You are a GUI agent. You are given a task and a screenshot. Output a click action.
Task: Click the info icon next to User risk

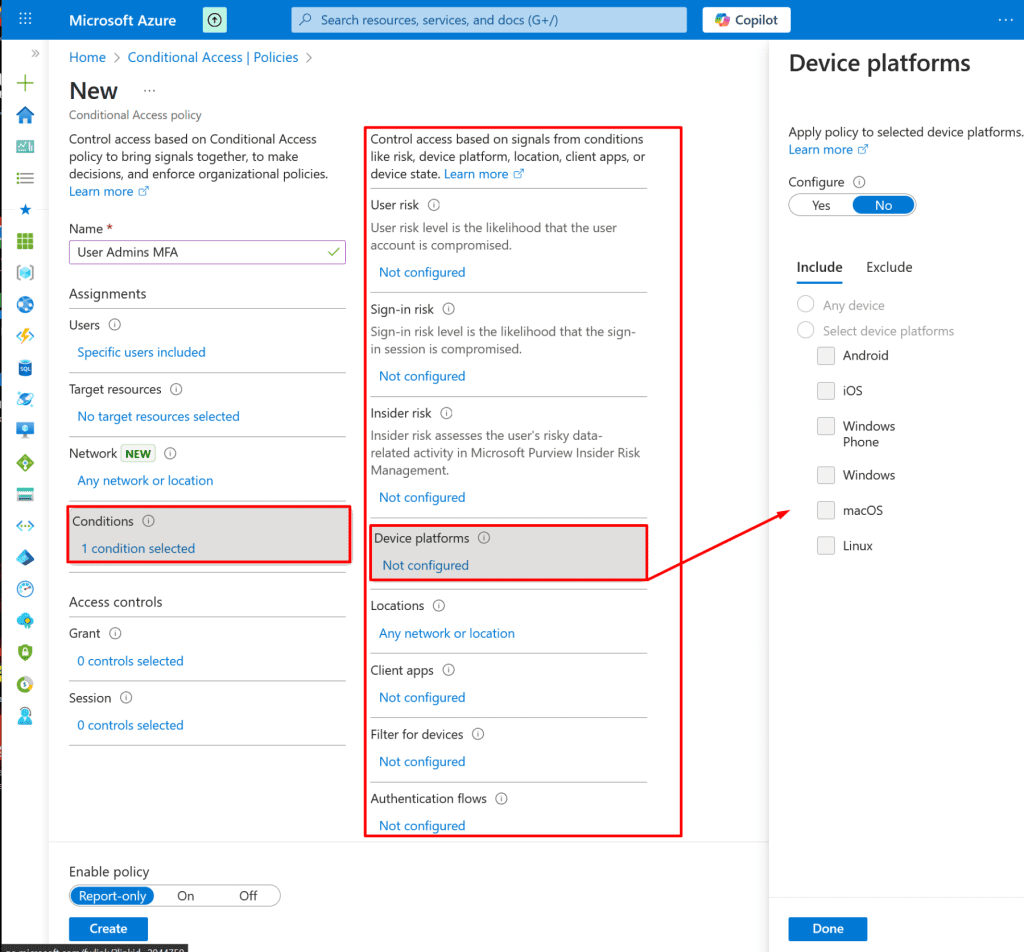pyautogui.click(x=434, y=205)
